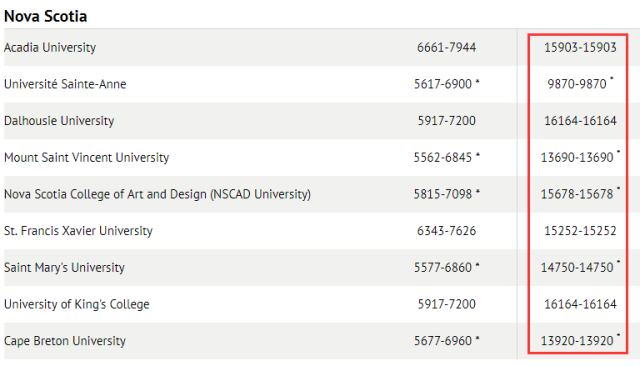Click University of King's College

click(x=77, y=304)
